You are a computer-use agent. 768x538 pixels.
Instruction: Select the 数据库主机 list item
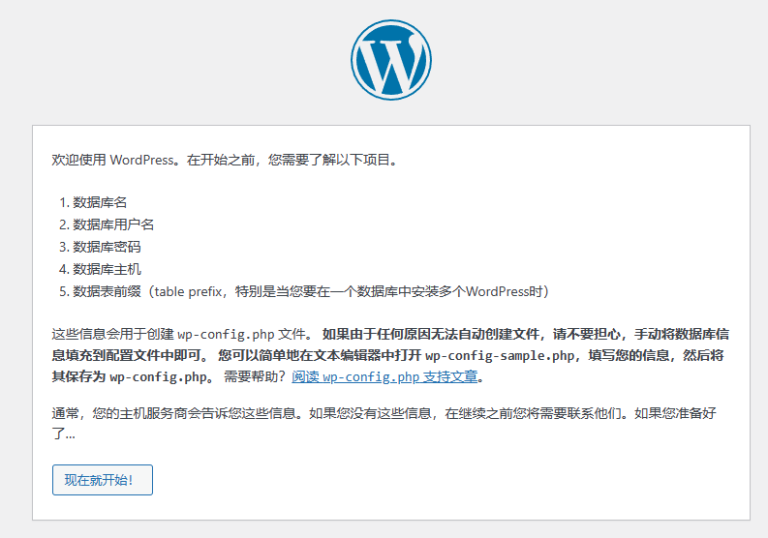pyautogui.click(x=107, y=269)
